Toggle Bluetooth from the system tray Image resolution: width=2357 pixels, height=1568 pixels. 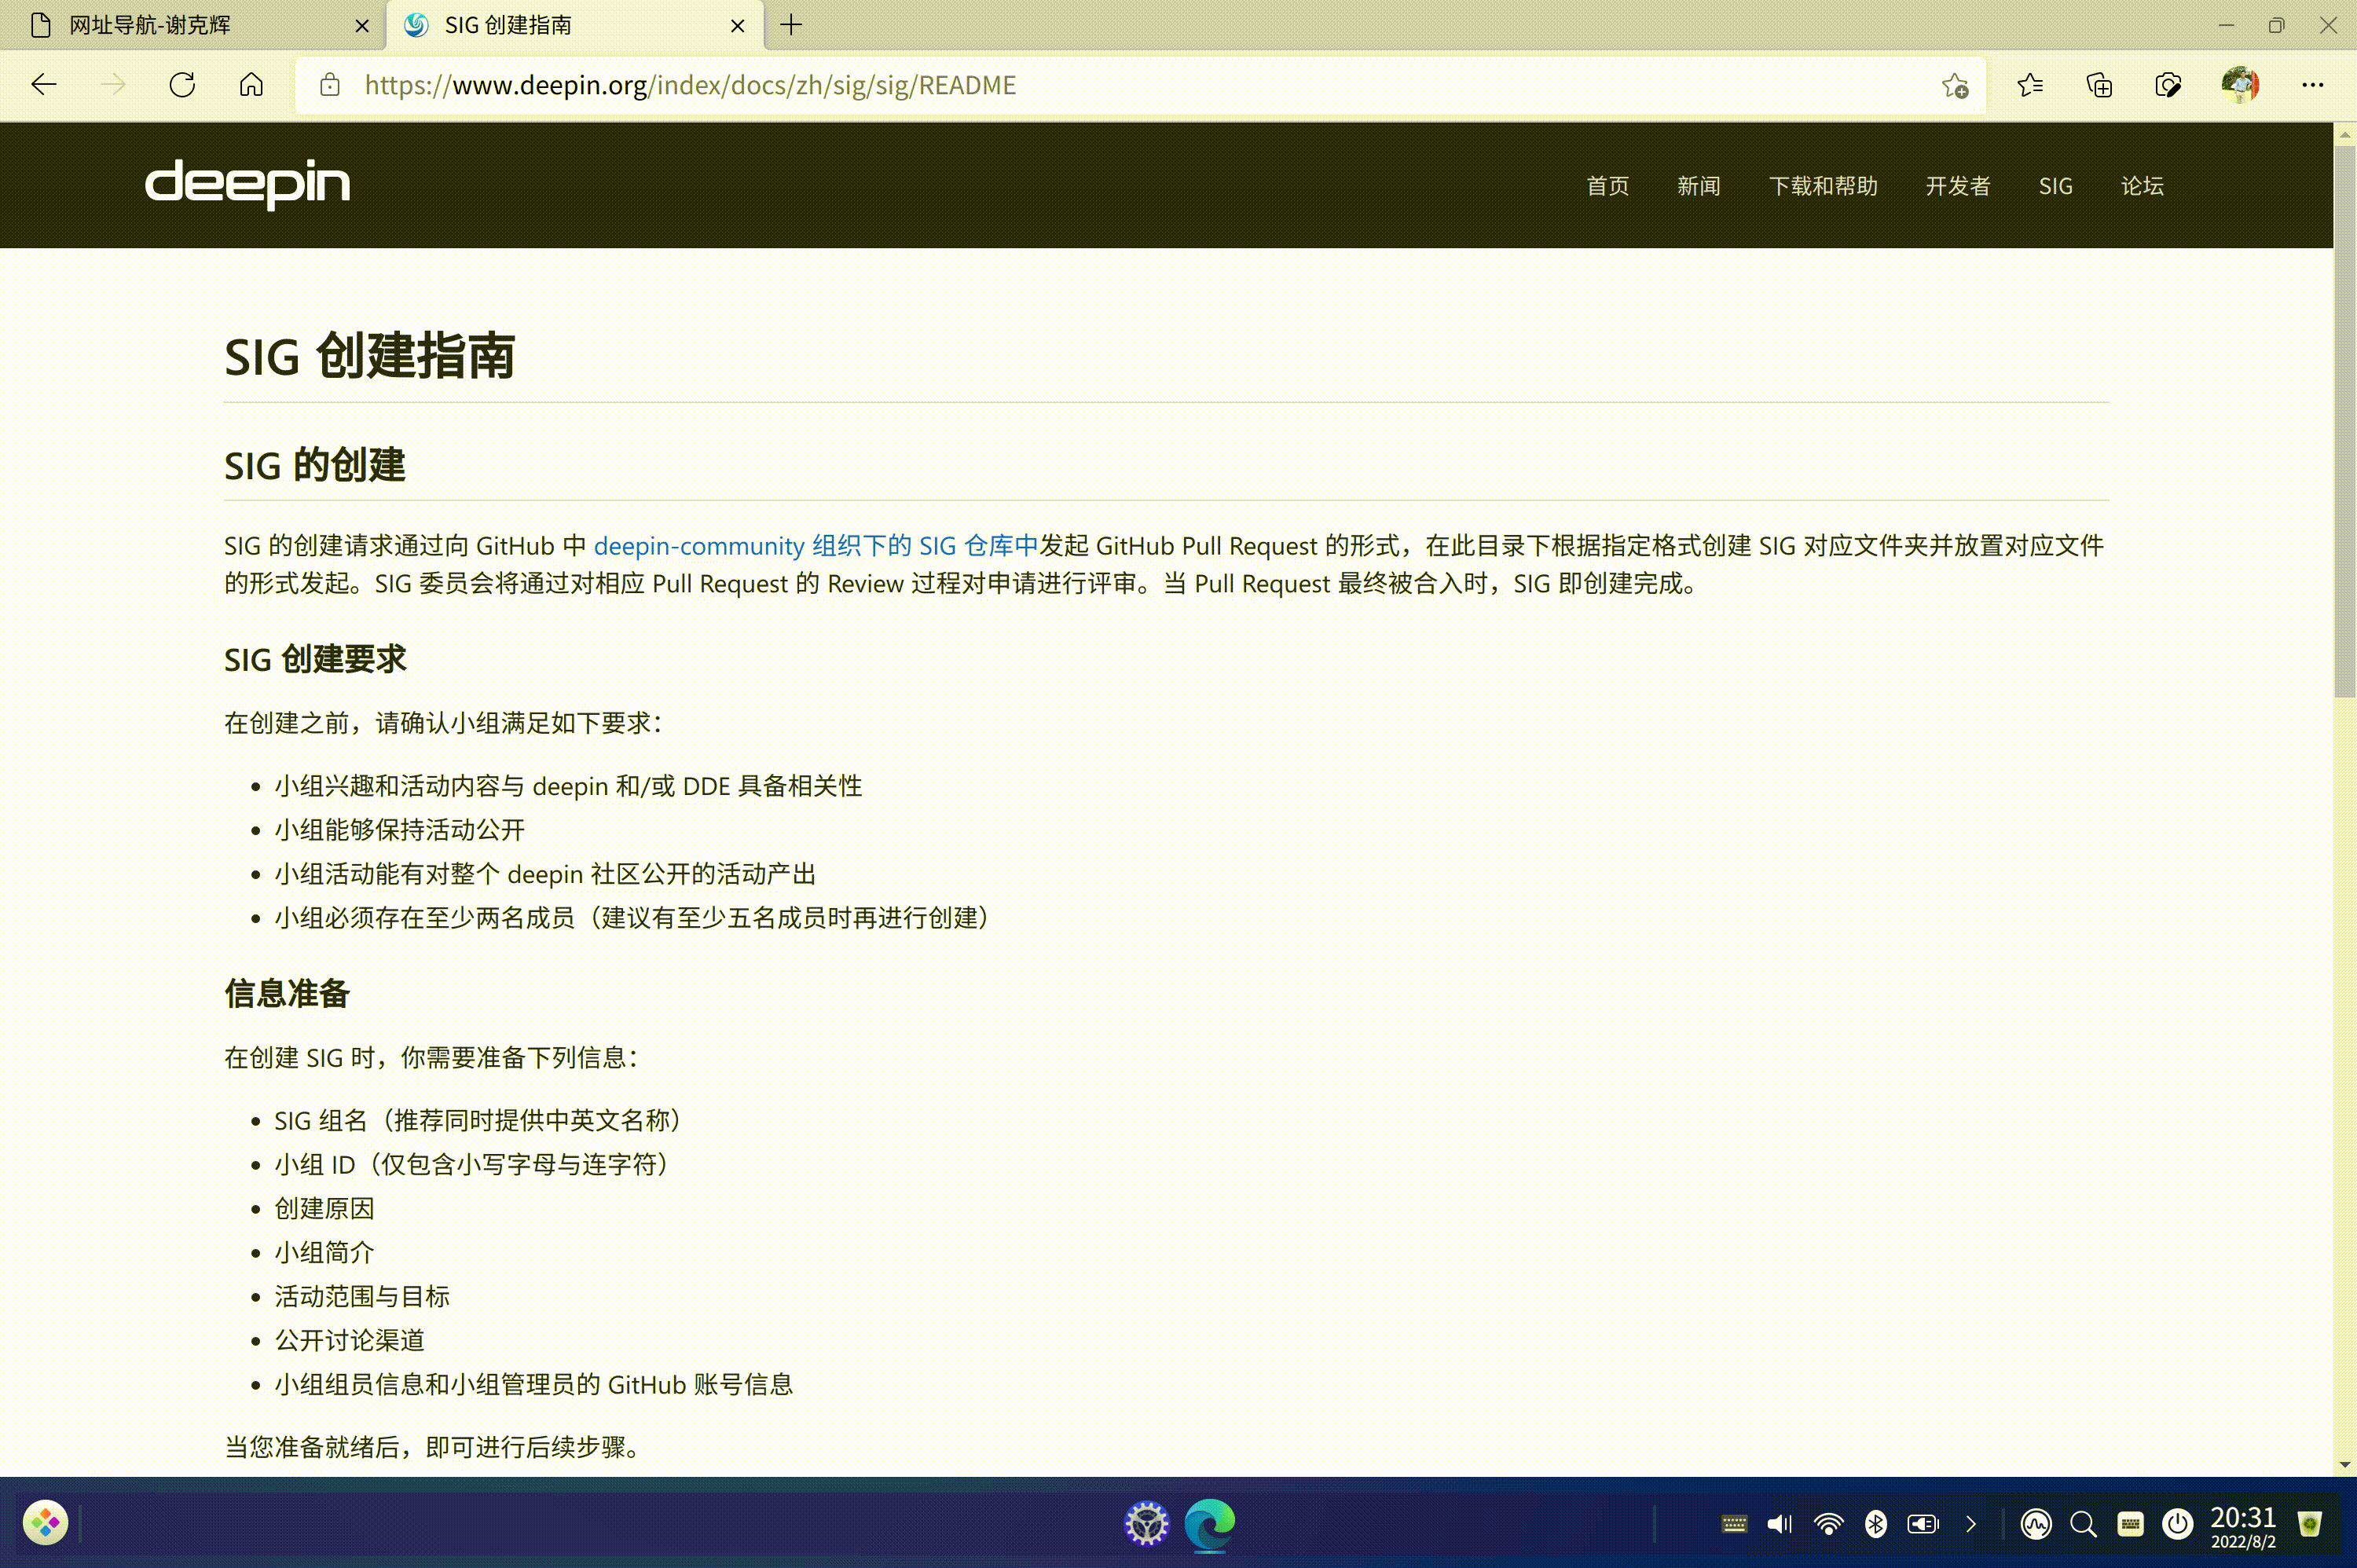coord(1877,1523)
